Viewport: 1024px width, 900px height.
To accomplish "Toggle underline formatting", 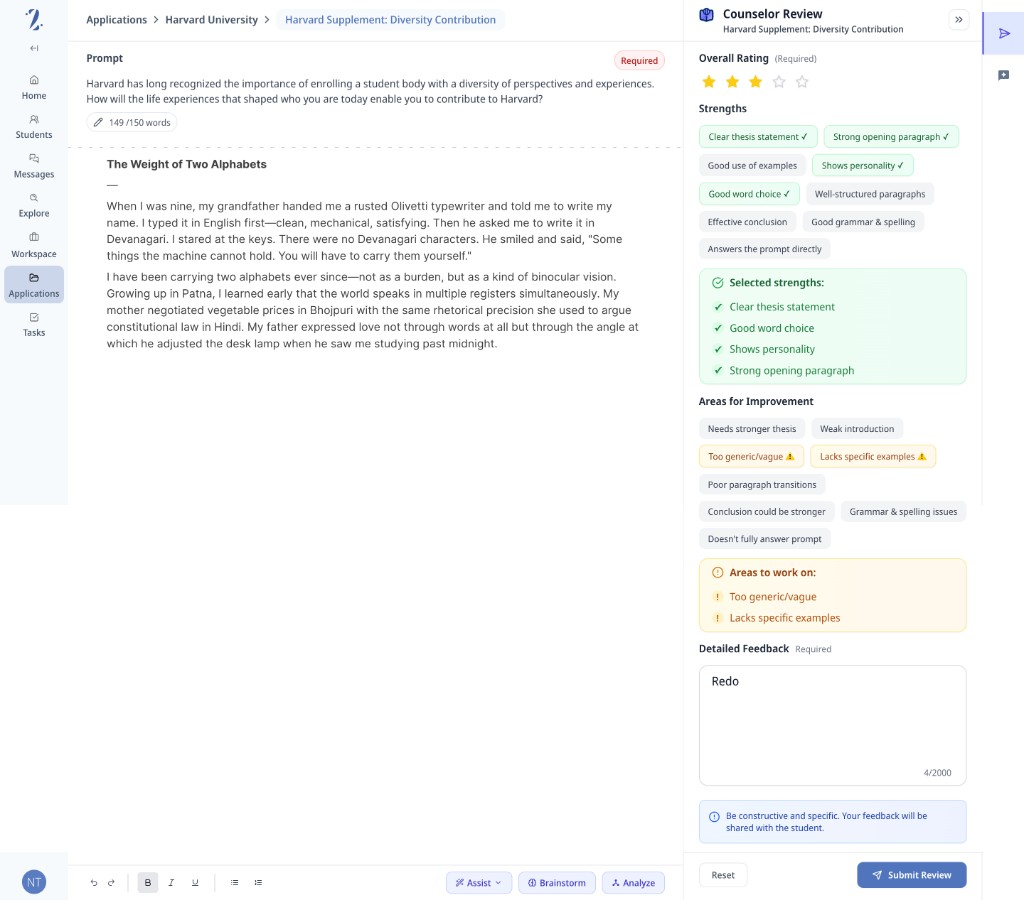I will coord(195,882).
